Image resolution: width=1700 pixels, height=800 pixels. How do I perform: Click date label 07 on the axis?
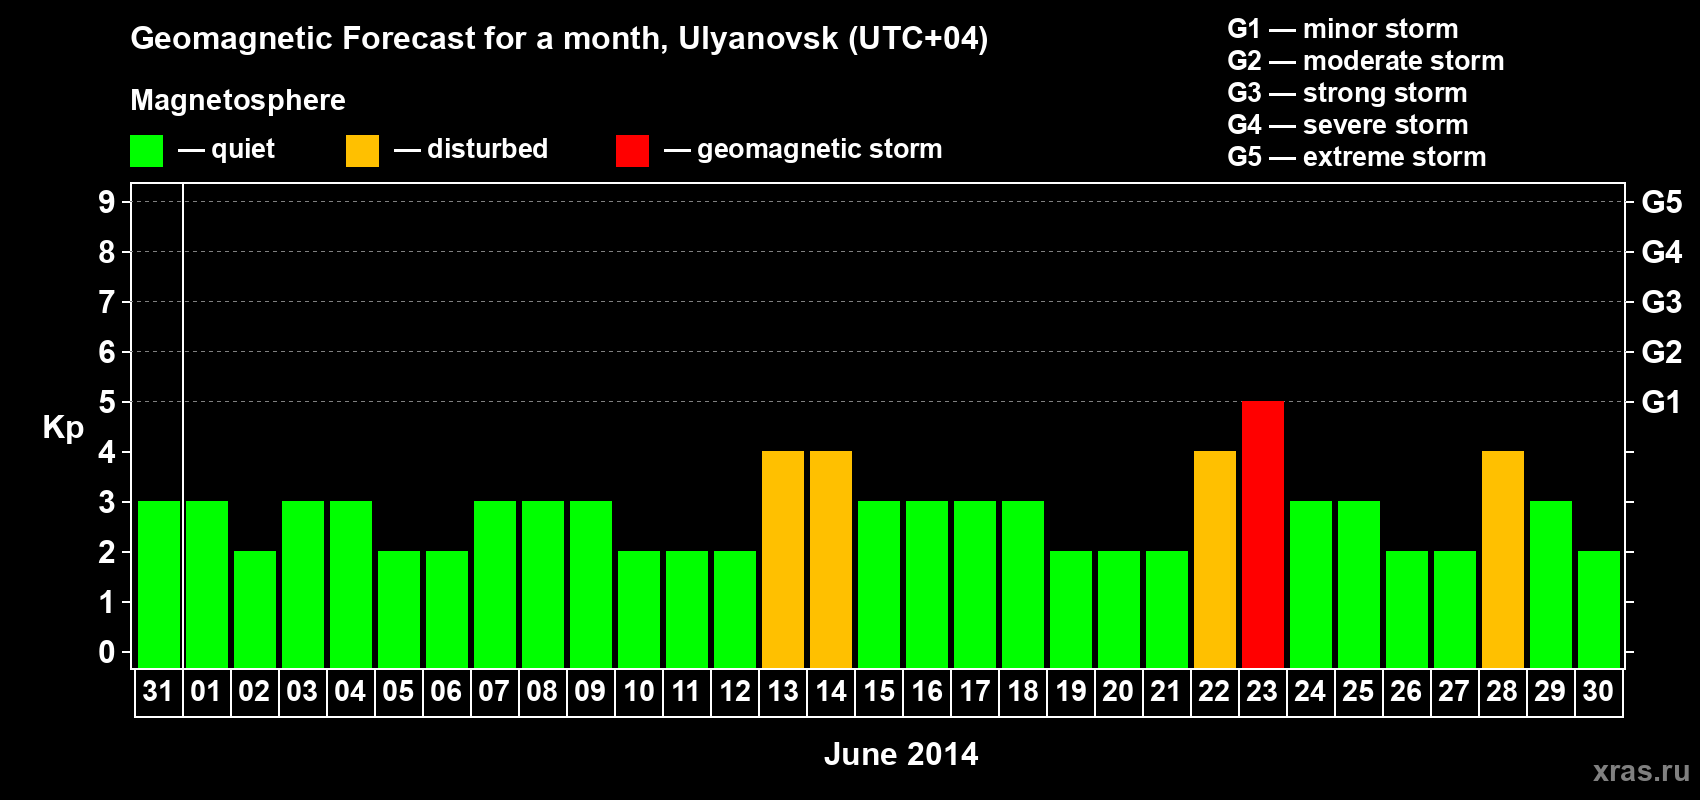click(x=494, y=691)
